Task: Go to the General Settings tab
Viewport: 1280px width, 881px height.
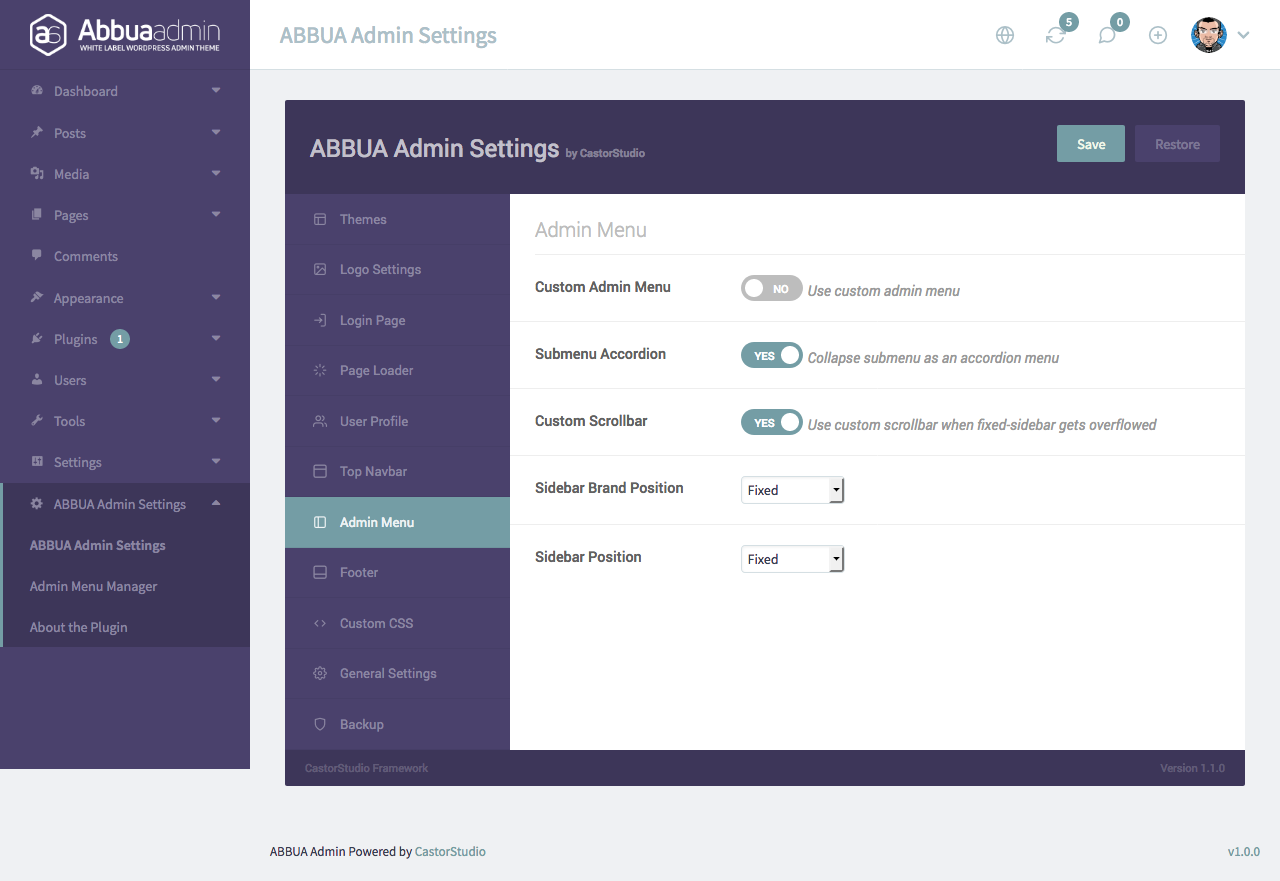Action: (x=397, y=674)
